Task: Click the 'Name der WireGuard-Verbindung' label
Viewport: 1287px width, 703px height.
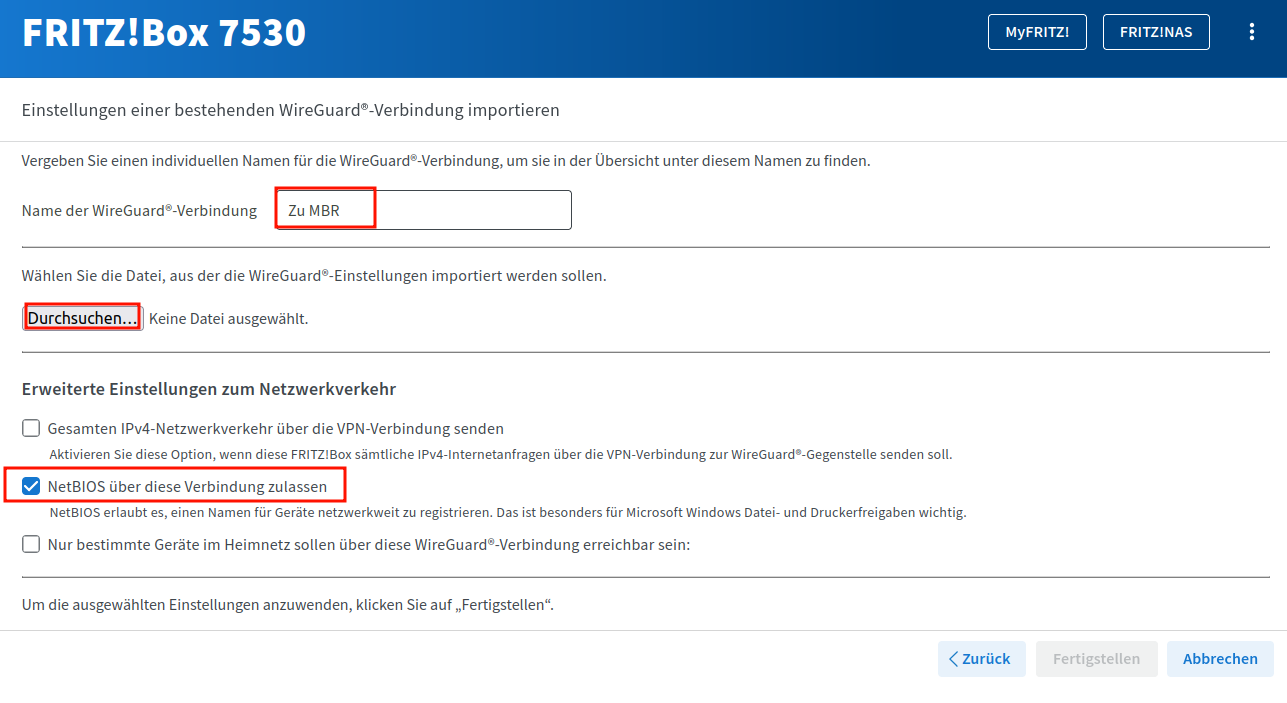Action: pyautogui.click(x=139, y=211)
